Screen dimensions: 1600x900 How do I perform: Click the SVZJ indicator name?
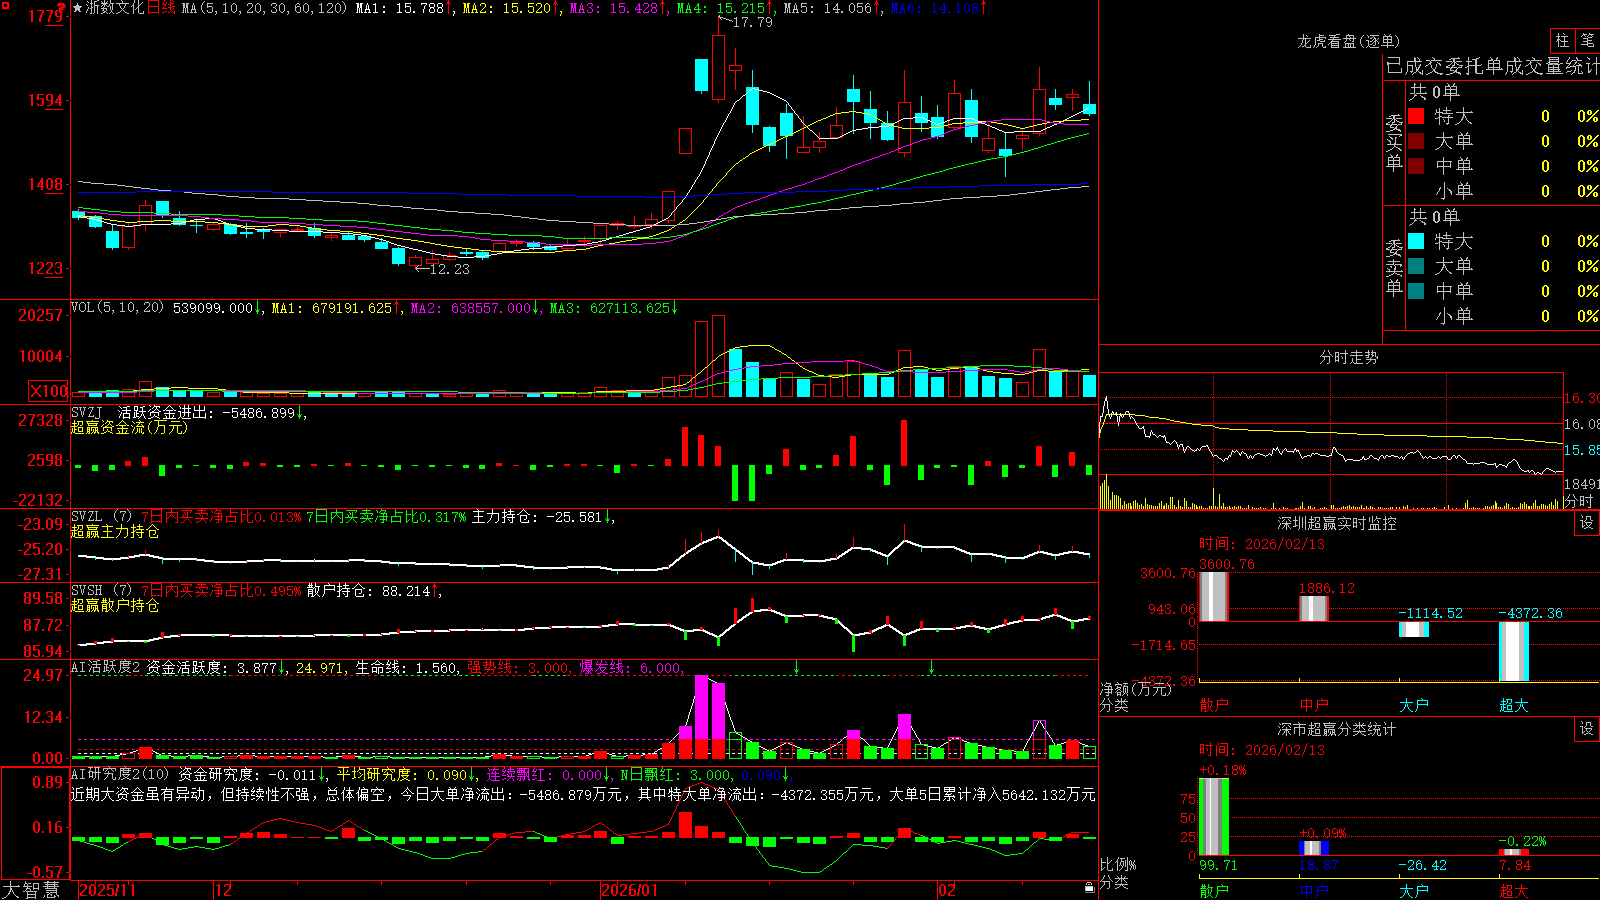(x=87, y=412)
